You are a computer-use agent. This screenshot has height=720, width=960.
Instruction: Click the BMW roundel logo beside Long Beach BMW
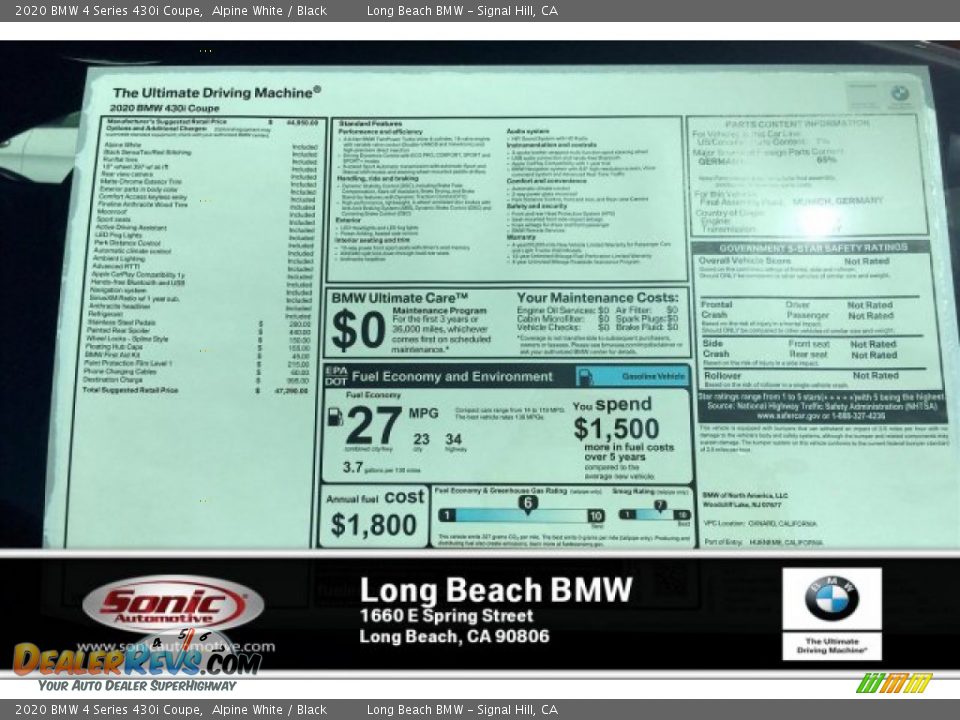(x=831, y=598)
